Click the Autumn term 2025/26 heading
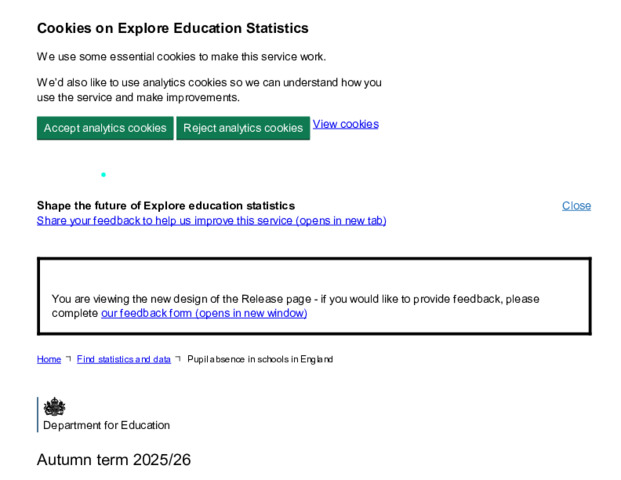This screenshot has height=480, width=621. [x=114, y=460]
